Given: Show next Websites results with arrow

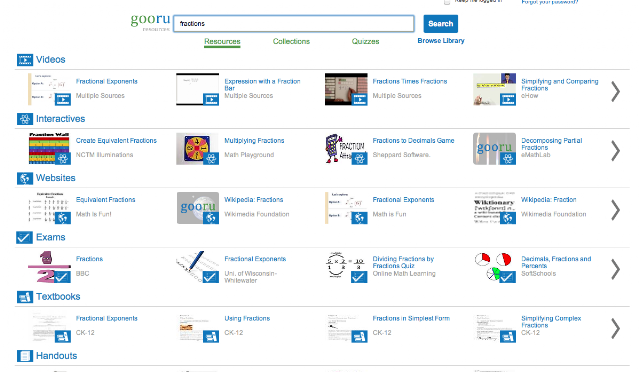Looking at the screenshot, I should (x=616, y=210).
